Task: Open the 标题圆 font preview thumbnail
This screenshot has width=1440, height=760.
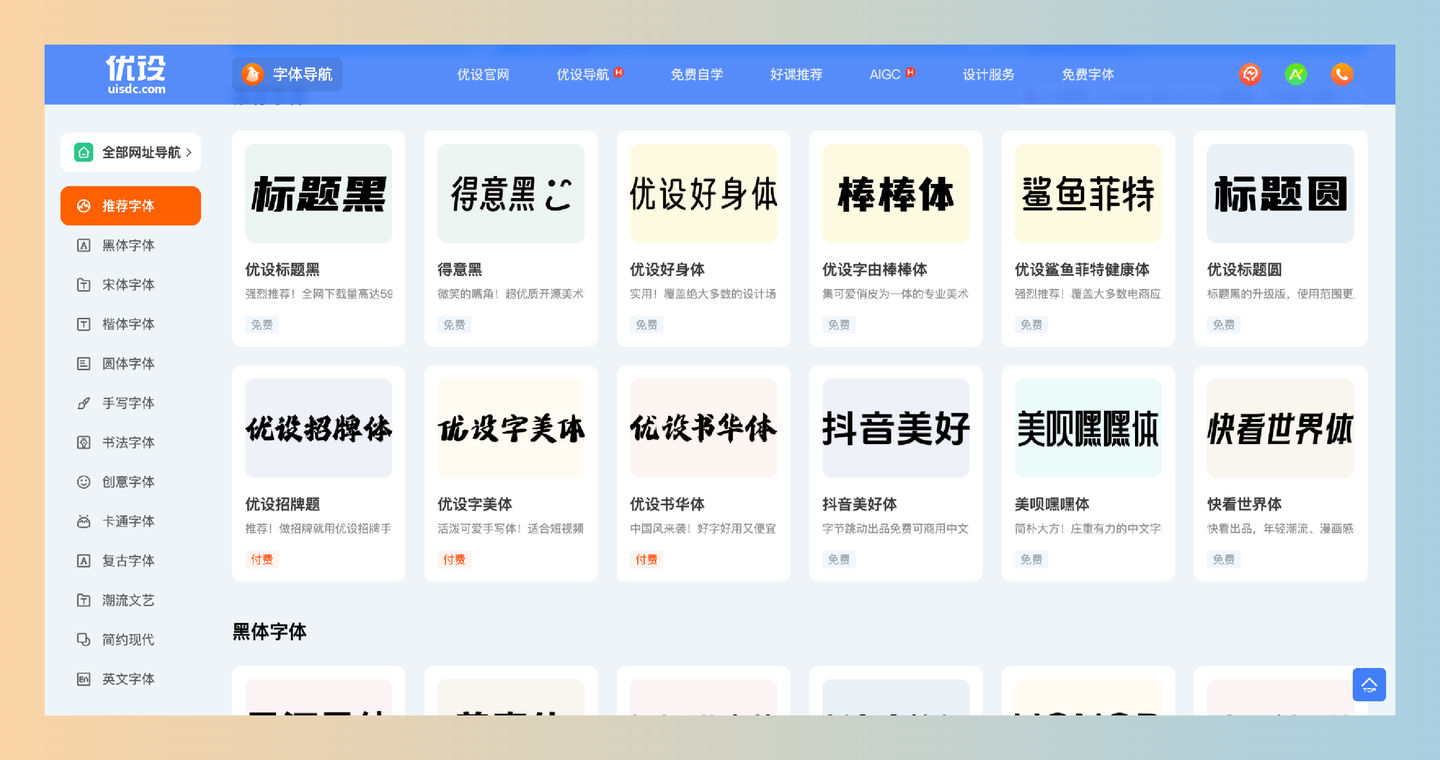Action: click(x=1280, y=193)
